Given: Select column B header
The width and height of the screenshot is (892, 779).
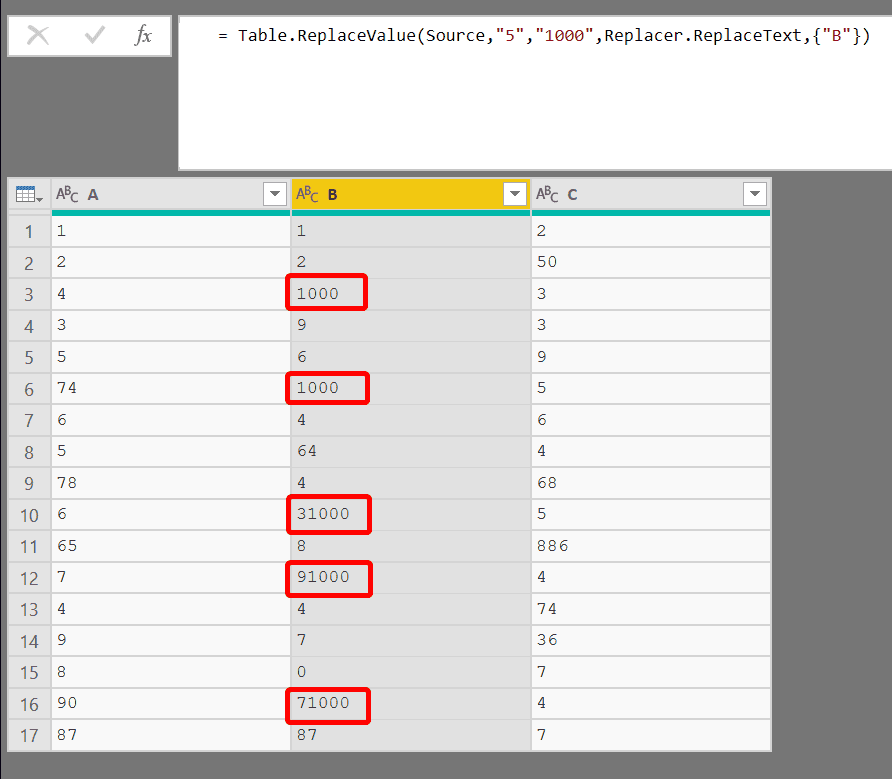Looking at the screenshot, I should pos(411,195).
